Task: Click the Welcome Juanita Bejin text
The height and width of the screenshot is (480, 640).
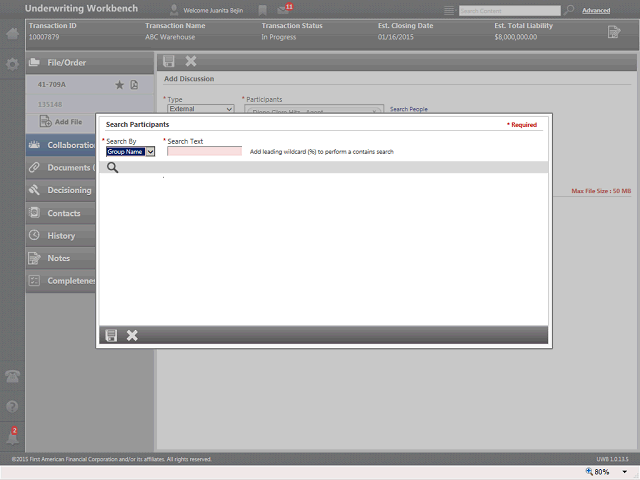Action: [x=213, y=11]
